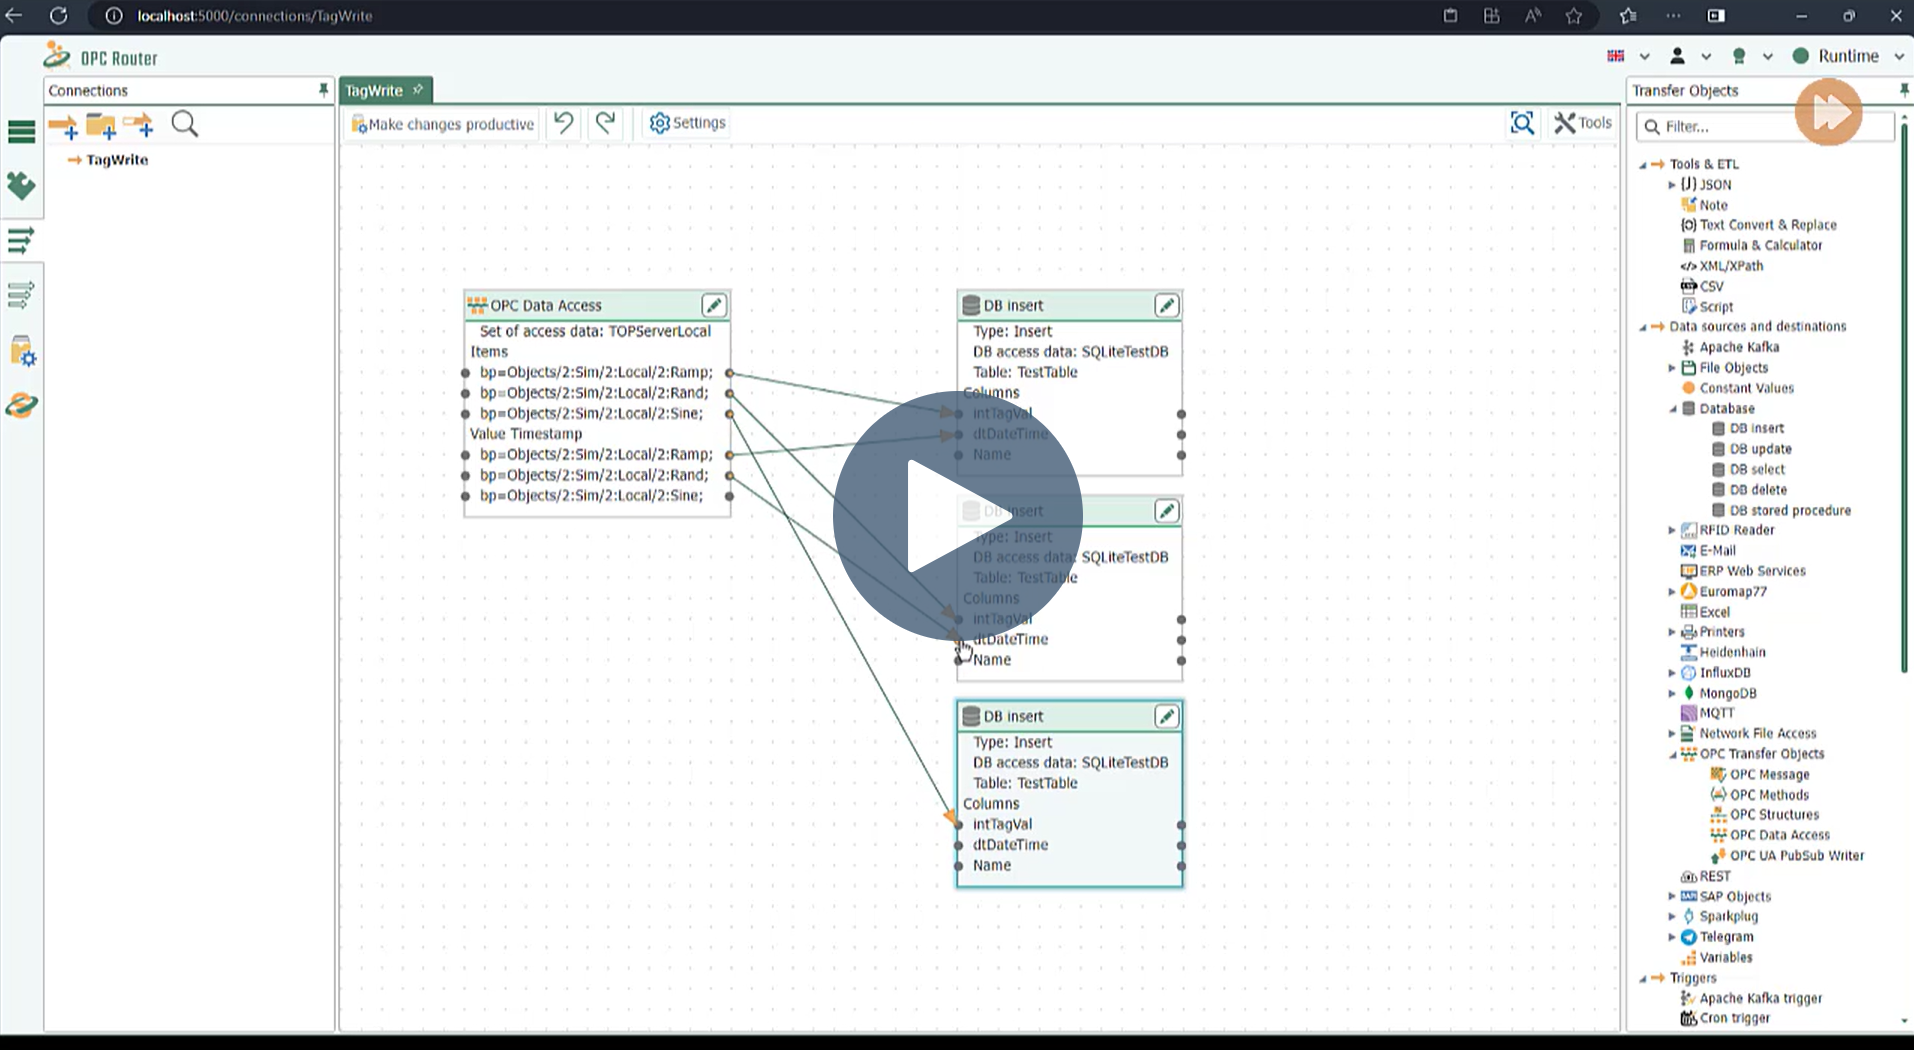Click the search magnifier in Connections panel
Viewport: 1914px width, 1050px height.
[185, 125]
